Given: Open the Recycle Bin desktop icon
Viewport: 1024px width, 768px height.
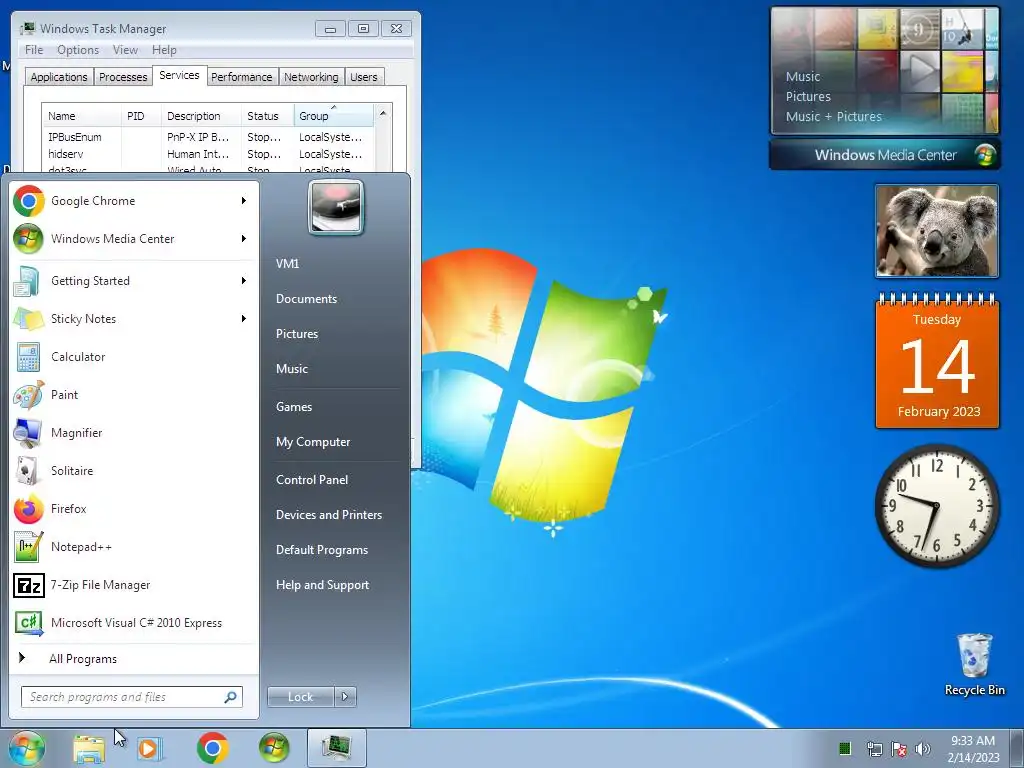Looking at the screenshot, I should [974, 665].
